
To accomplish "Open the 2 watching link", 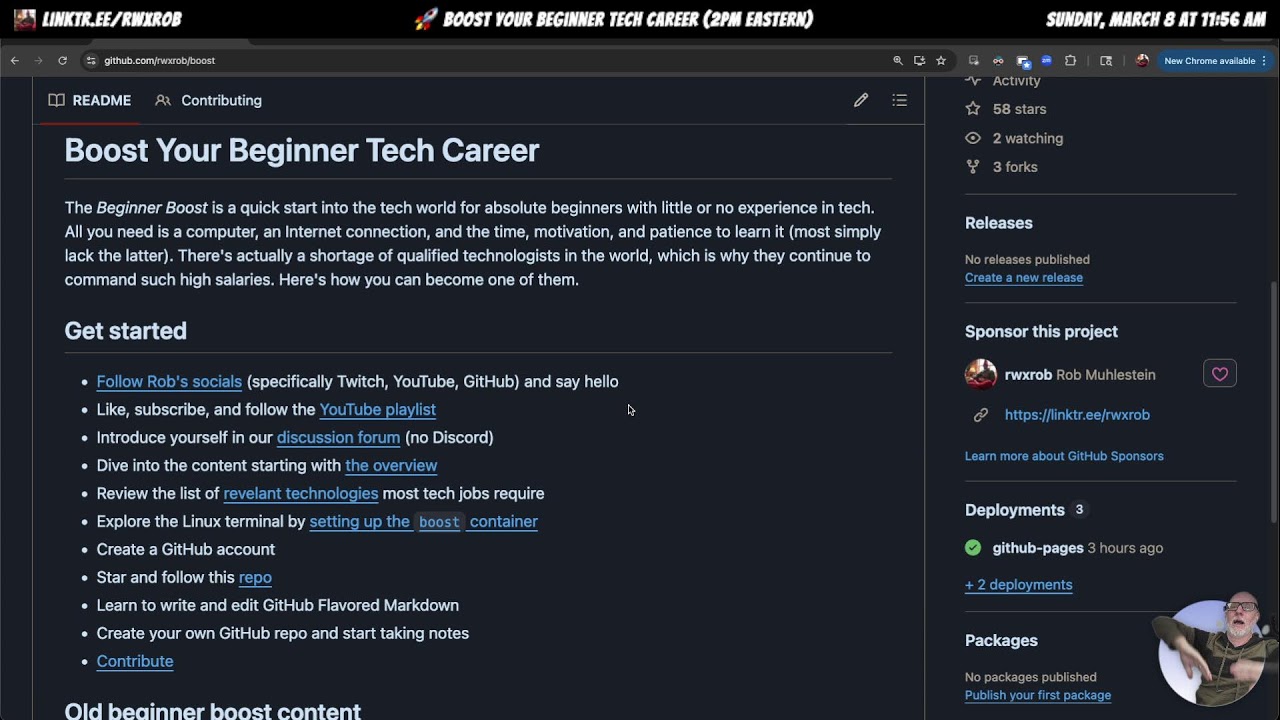I will pos(1028,138).
